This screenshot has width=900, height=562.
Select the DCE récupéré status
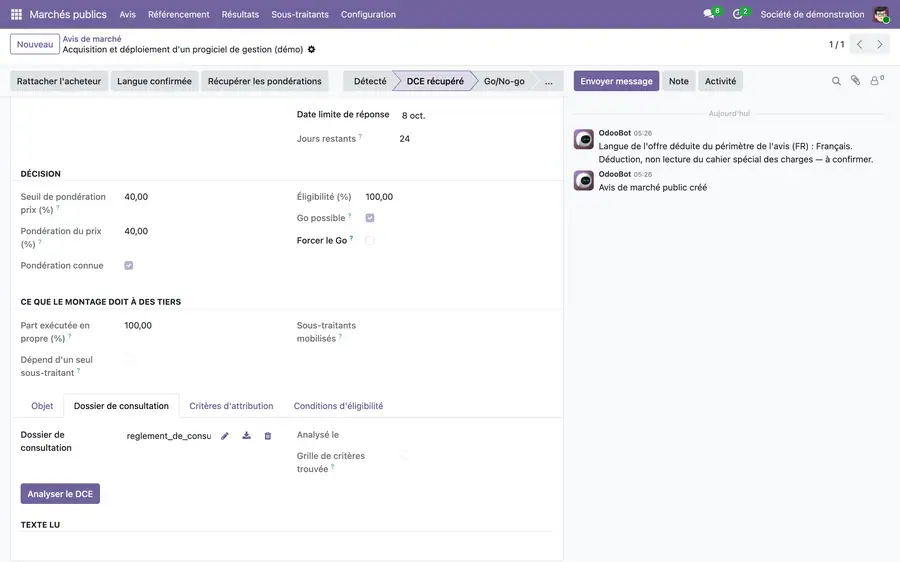(x=435, y=81)
